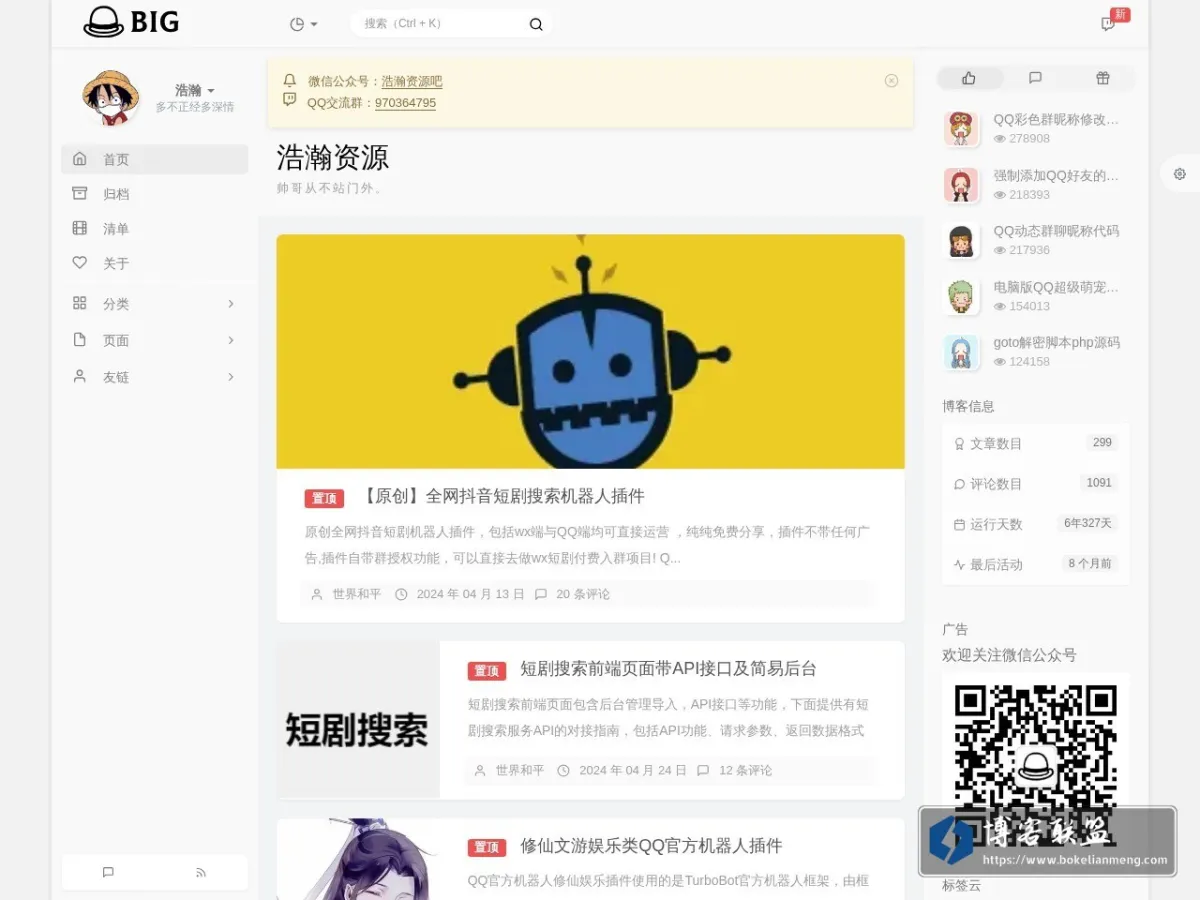This screenshot has height=900, width=1200.
Task: Click avatar beside QQ彩色群昵称修改 post
Action: tap(961, 129)
